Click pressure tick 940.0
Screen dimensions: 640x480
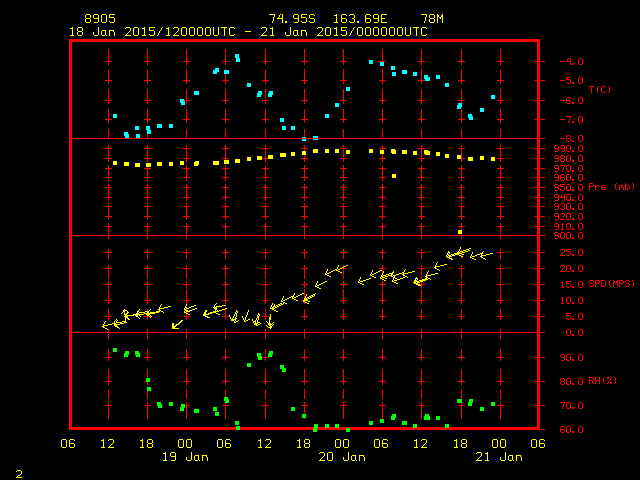(x=569, y=198)
